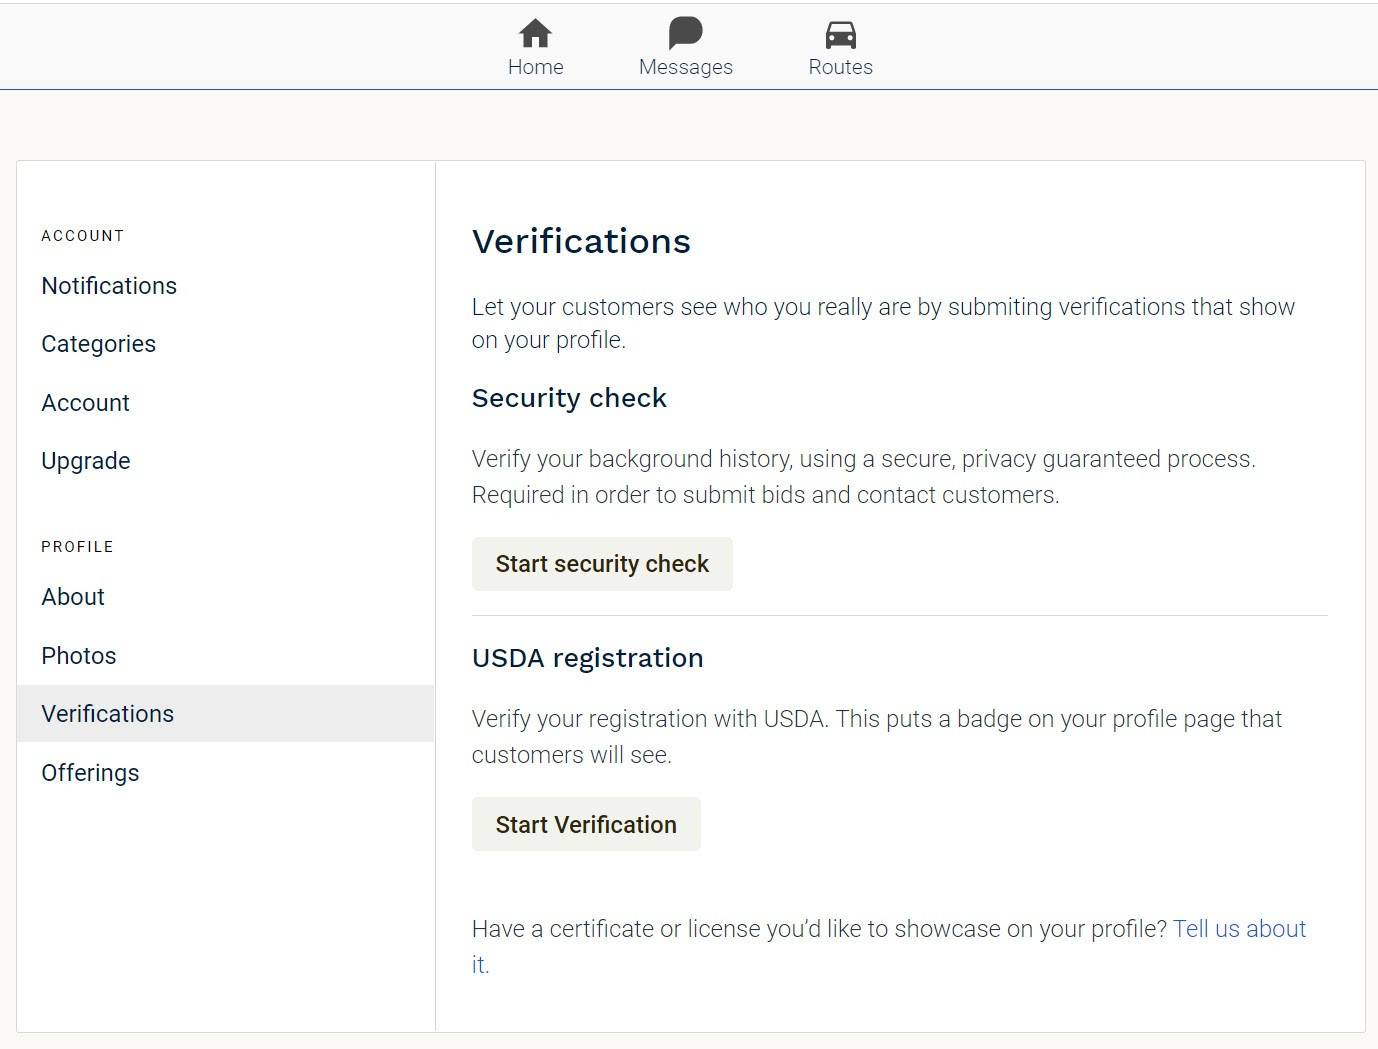Follow the 'Tell us about it' link

click(x=1239, y=929)
